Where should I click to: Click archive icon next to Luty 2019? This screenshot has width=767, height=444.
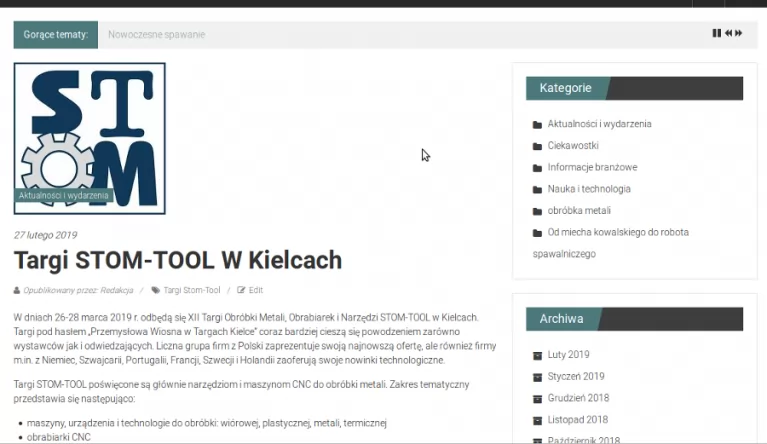click(537, 355)
